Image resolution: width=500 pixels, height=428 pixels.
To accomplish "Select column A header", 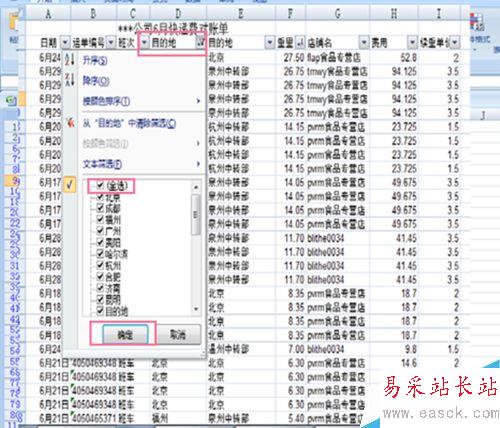I will tap(48, 14).
